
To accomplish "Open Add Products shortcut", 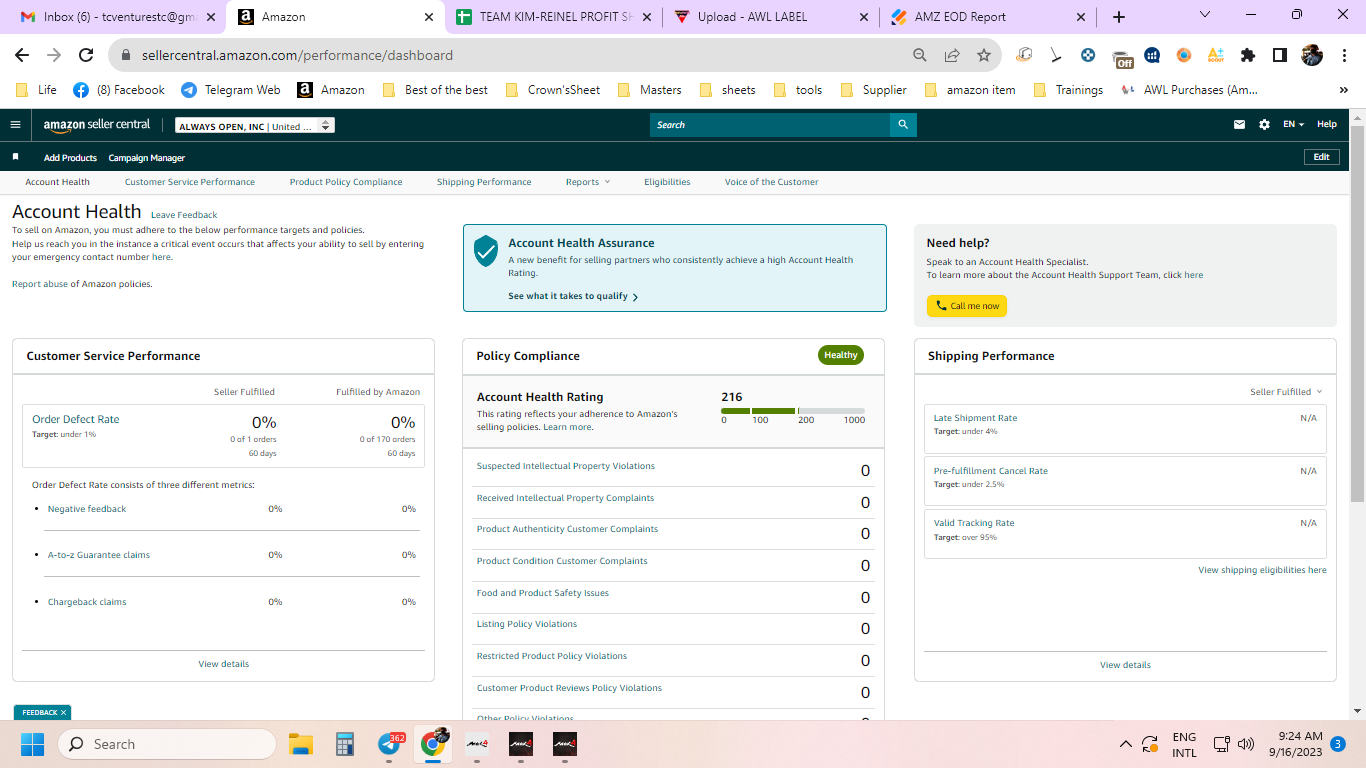I will (x=70, y=158).
